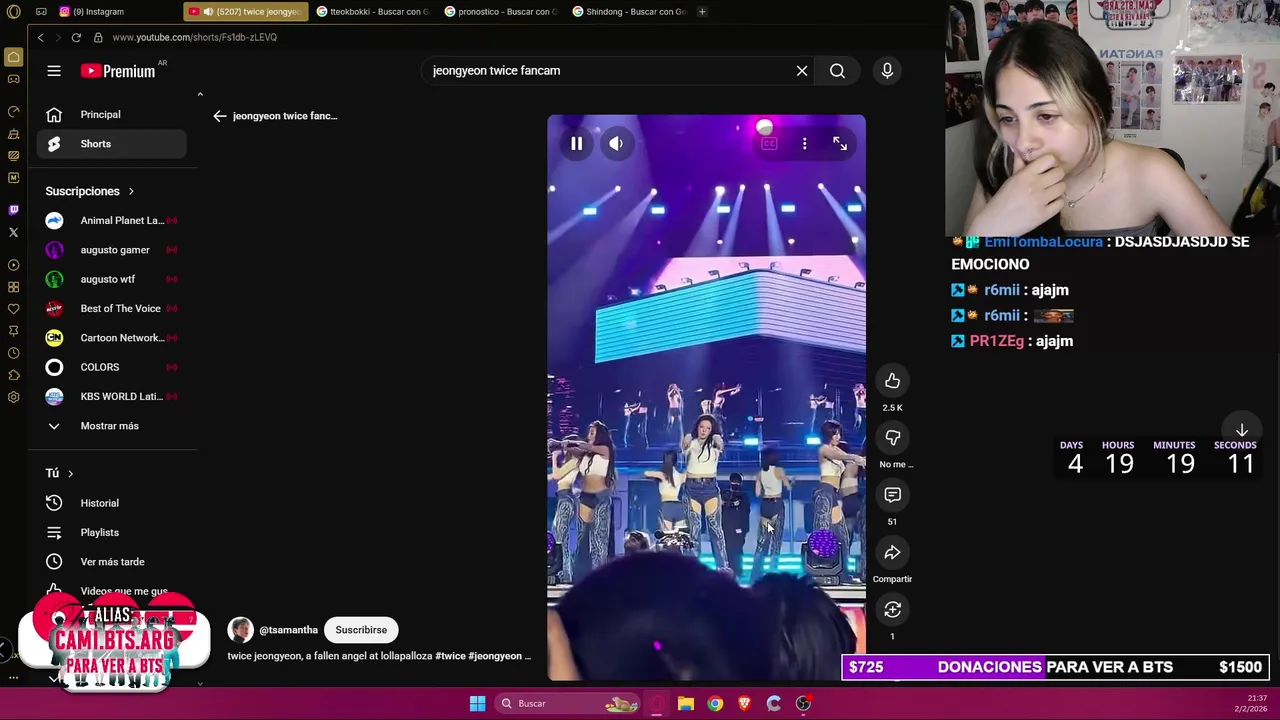Open the comments with 51 replies
The height and width of the screenshot is (720, 1280).
pyautogui.click(x=892, y=495)
